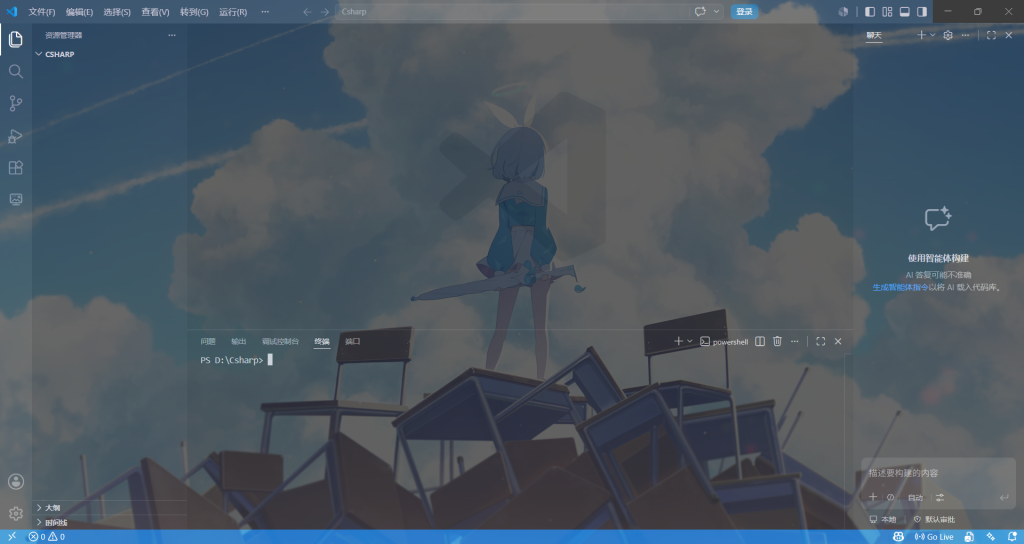The height and width of the screenshot is (544, 1024).
Task: Click the remote window indicator in status bar
Action: [x=12, y=537]
